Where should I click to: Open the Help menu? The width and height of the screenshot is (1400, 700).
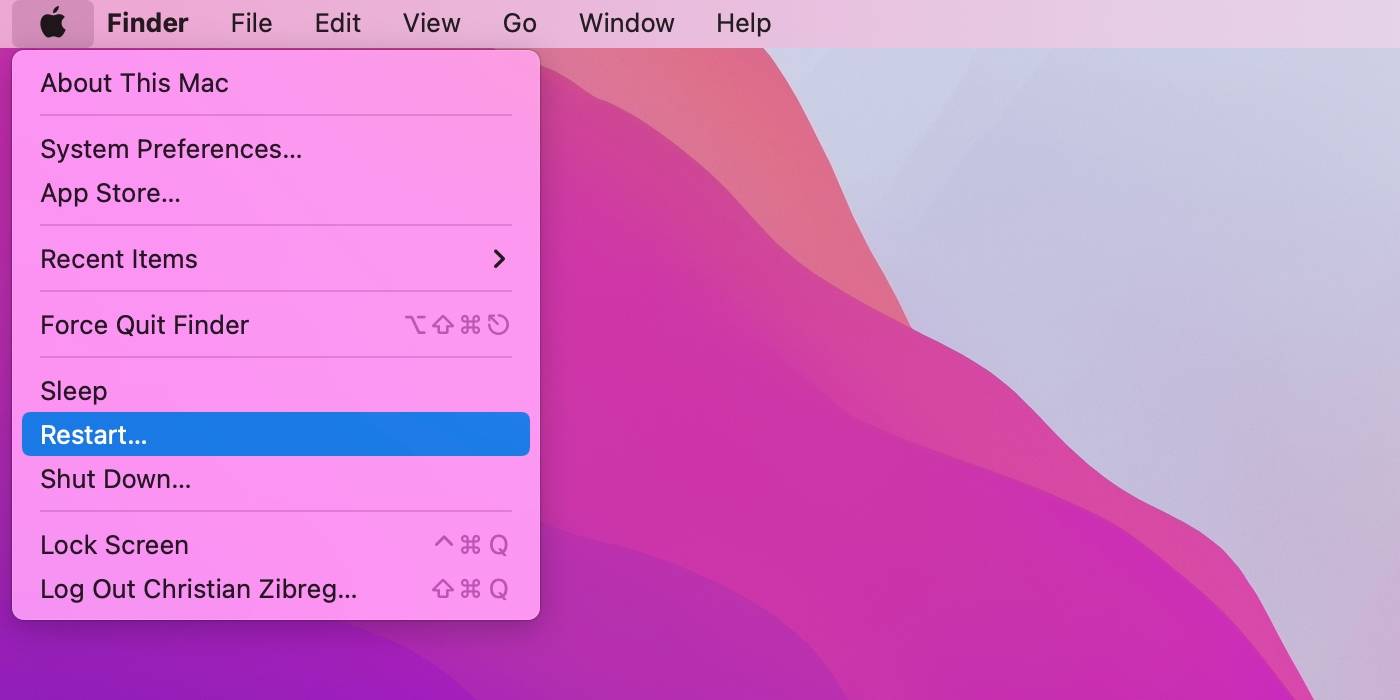[x=743, y=23]
